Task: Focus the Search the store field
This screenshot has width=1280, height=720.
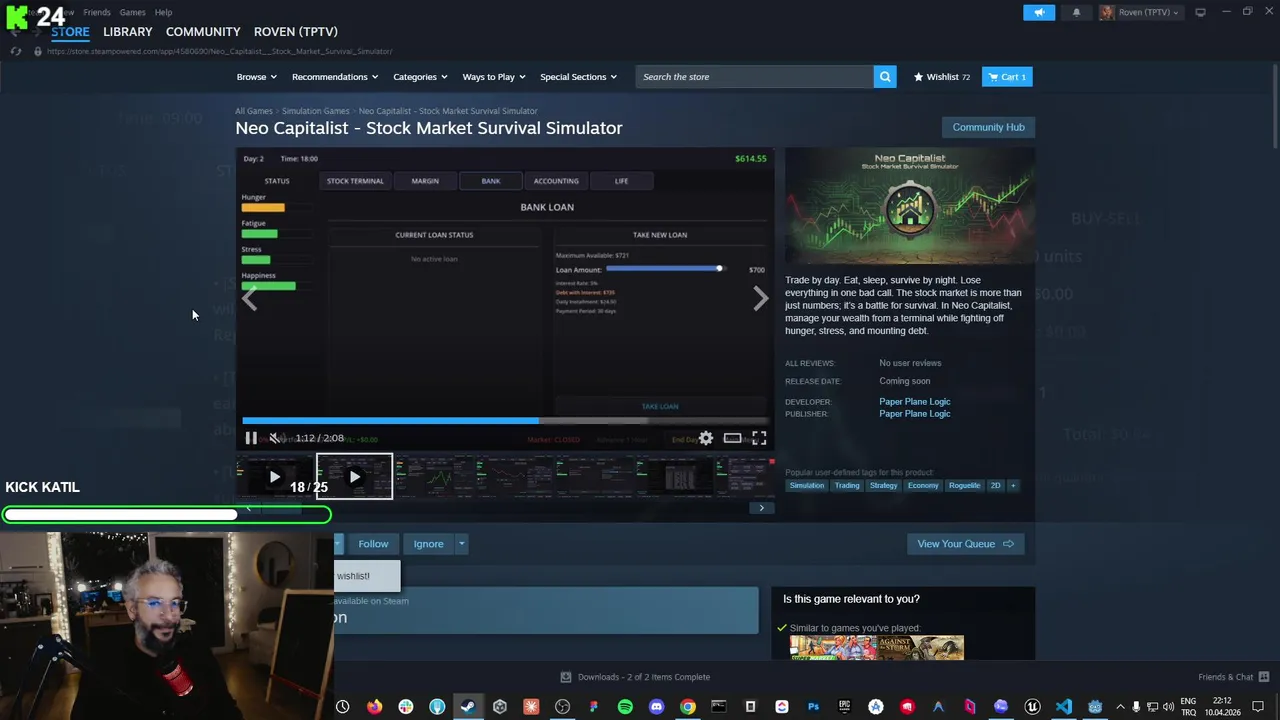Action: (x=755, y=76)
